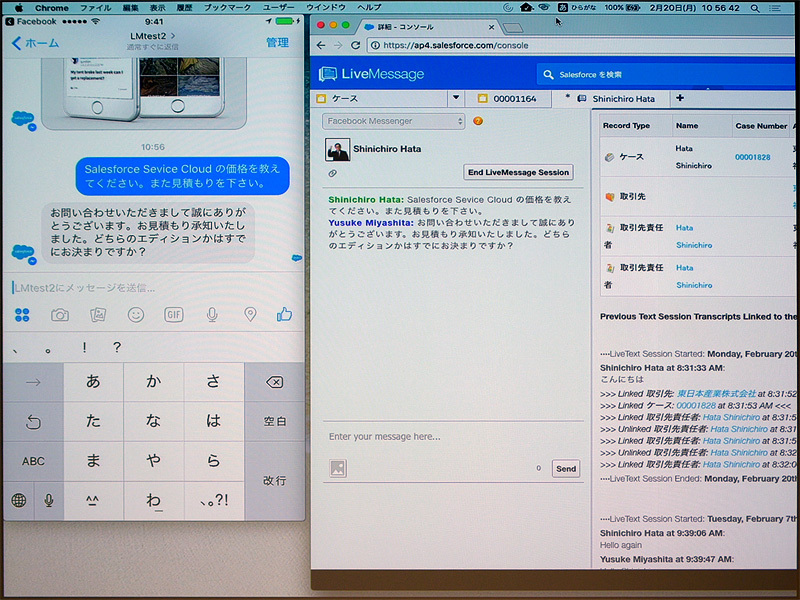Click the Apple menu icon
The height and width of the screenshot is (600, 800).
(19, 8)
